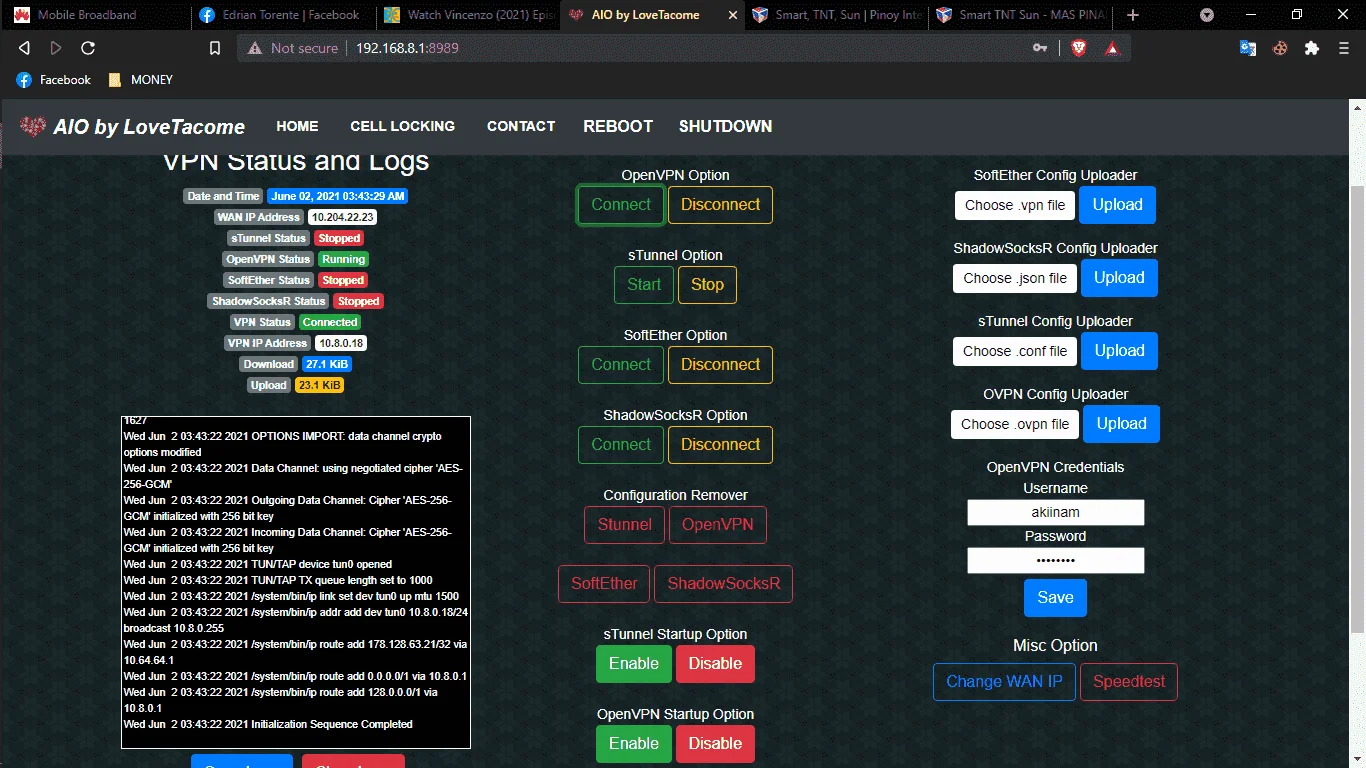Click the browser back arrow
1366x768 pixels.
tap(25, 48)
